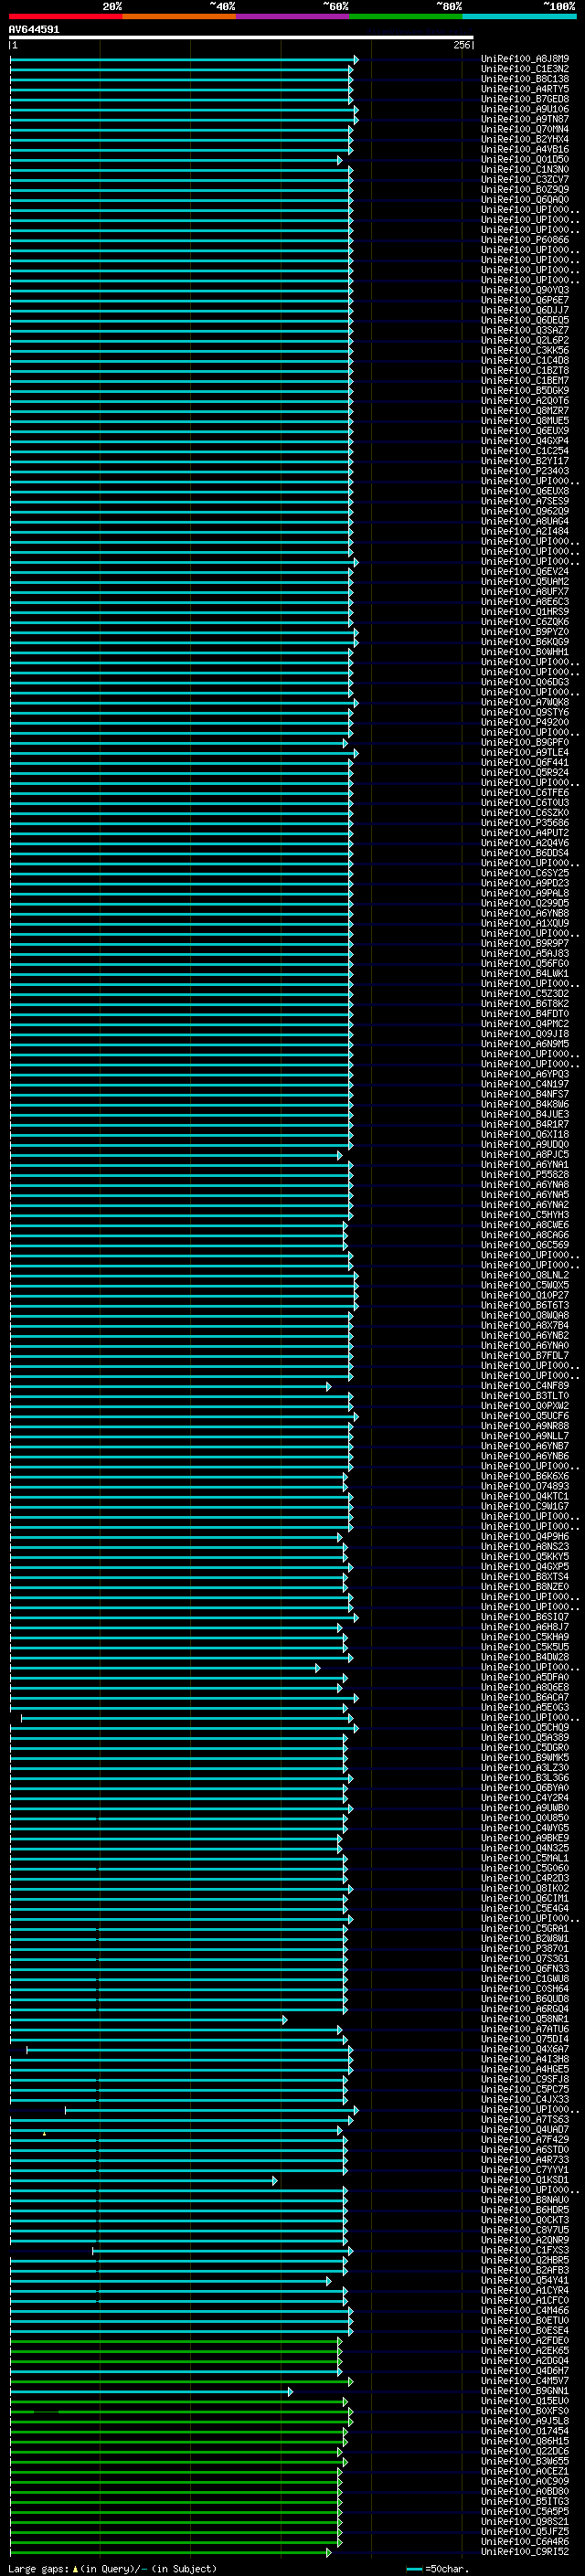
Task: Select last hit UniRef100_C9RI52
Action: [525, 2552]
